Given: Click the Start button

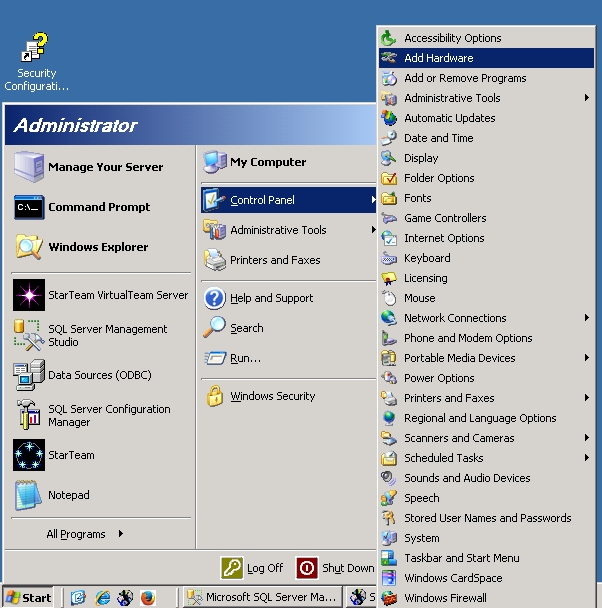Looking at the screenshot, I should coord(28,598).
